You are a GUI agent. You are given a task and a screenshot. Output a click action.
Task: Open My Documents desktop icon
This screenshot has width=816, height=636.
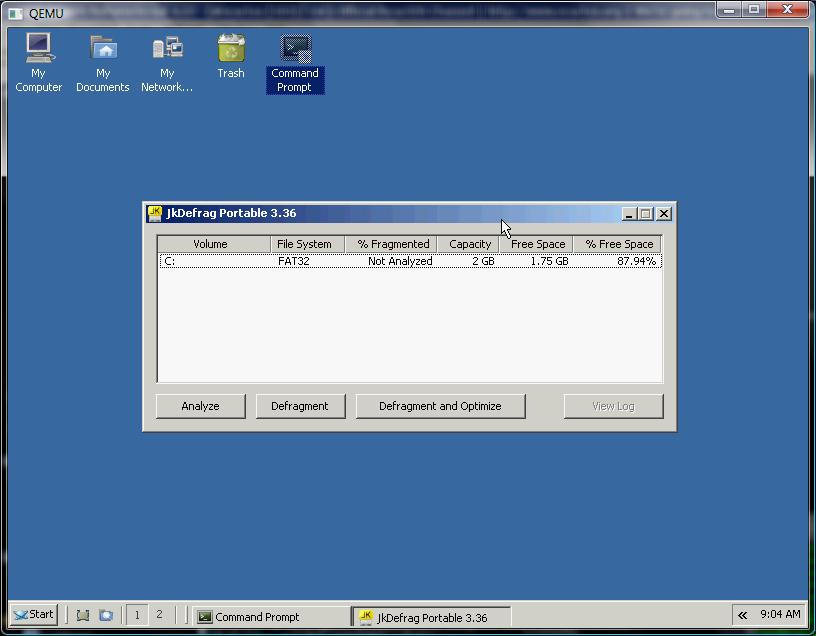coord(103,50)
